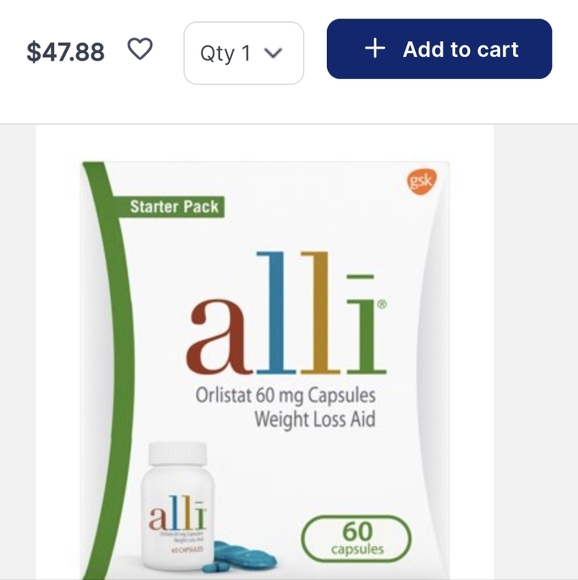
Task: Click the large multicolored alli logo
Action: pos(287,313)
